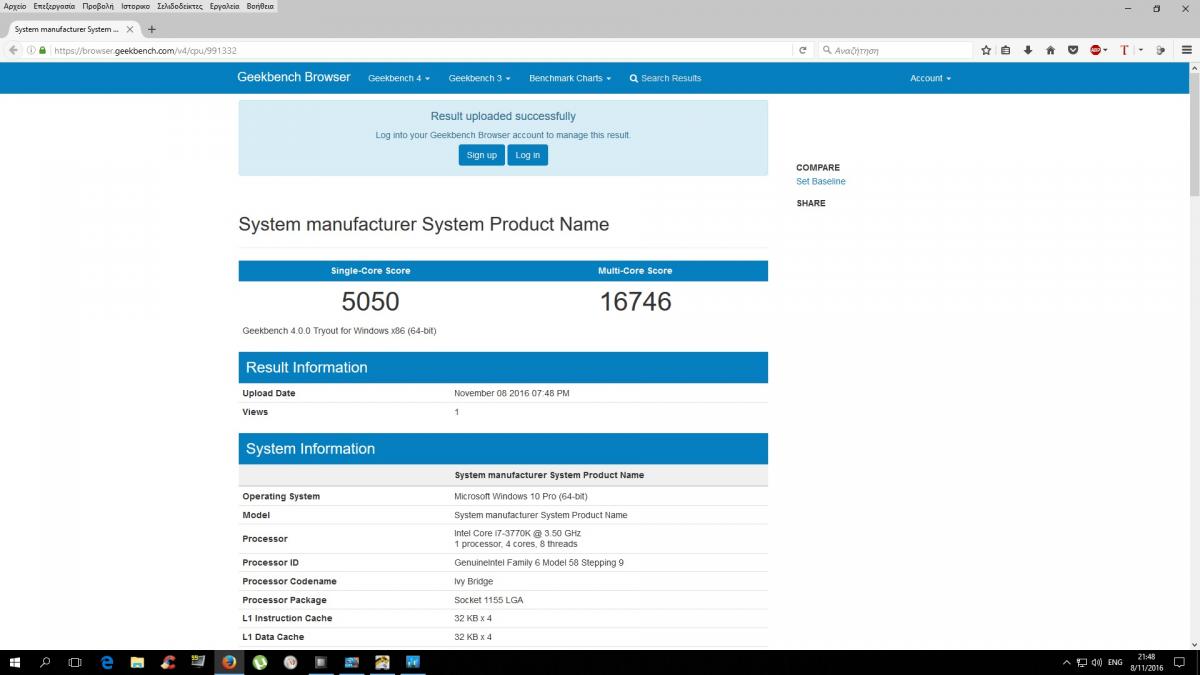Screen dimensions: 1200x675
Task: Click the Set Baseline link
Action: pyautogui.click(x=821, y=181)
